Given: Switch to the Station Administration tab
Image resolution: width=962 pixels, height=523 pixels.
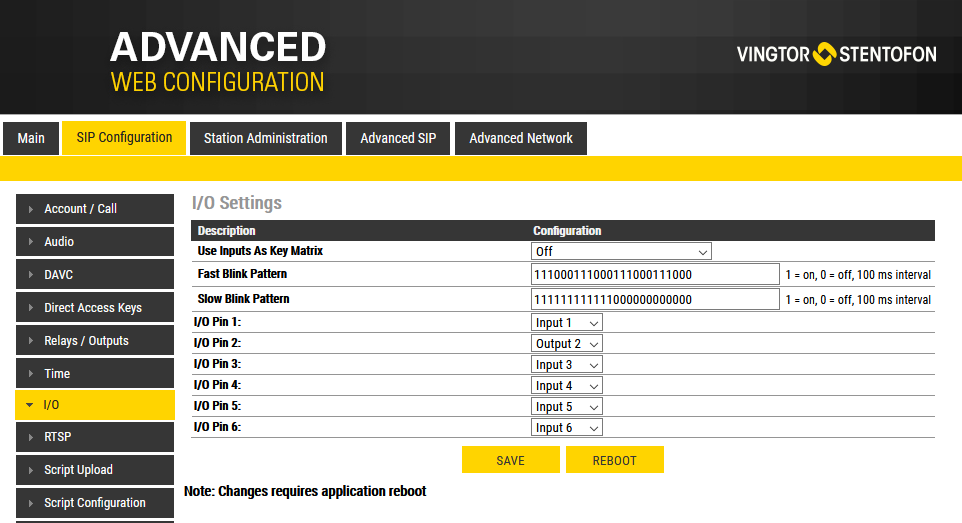Looking at the screenshot, I should tap(265, 139).
